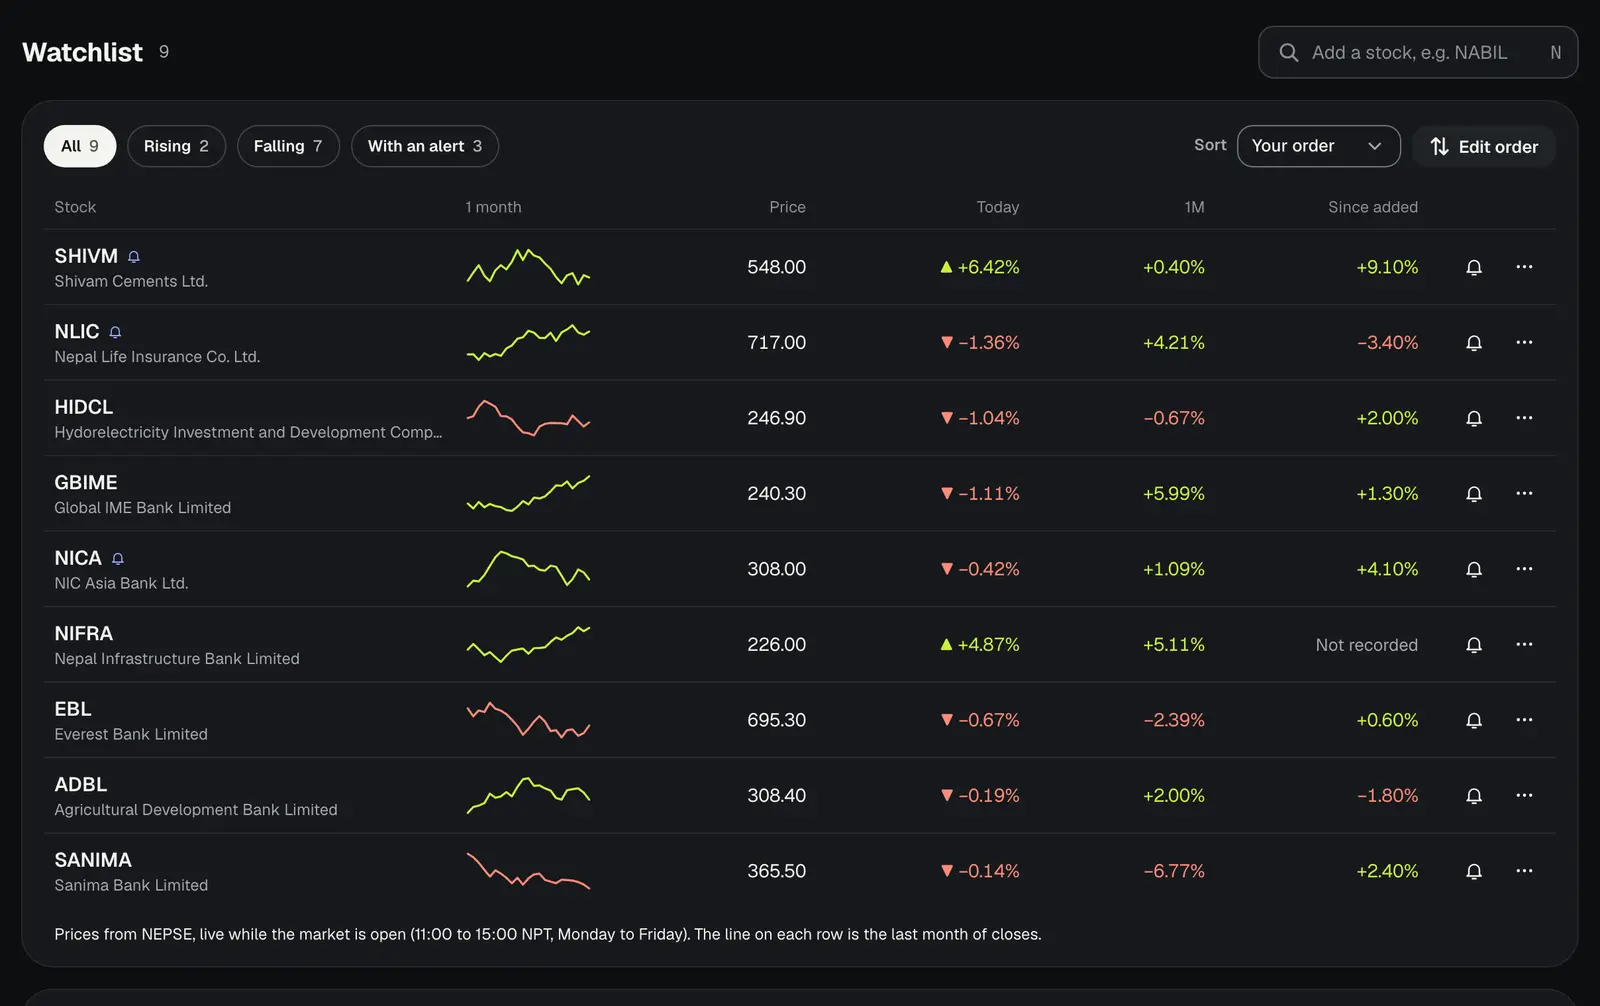Click the alert bell for NICA row
Image resolution: width=1600 pixels, height=1006 pixels.
[1474, 569]
